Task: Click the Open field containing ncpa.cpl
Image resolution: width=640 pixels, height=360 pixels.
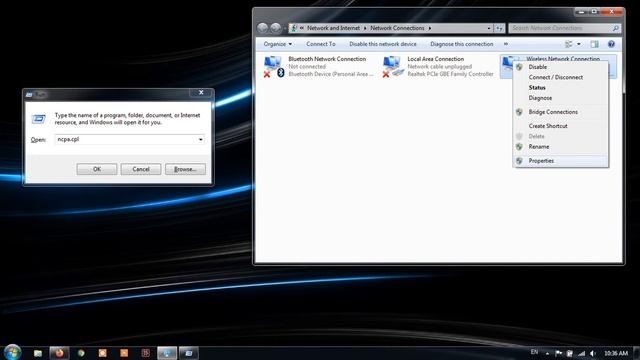Action: pos(130,140)
